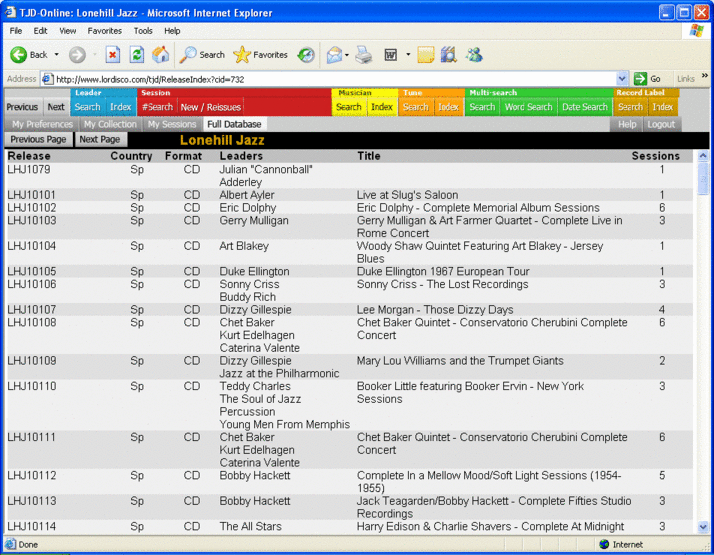
Task: Open the View menu
Action: tap(67, 31)
